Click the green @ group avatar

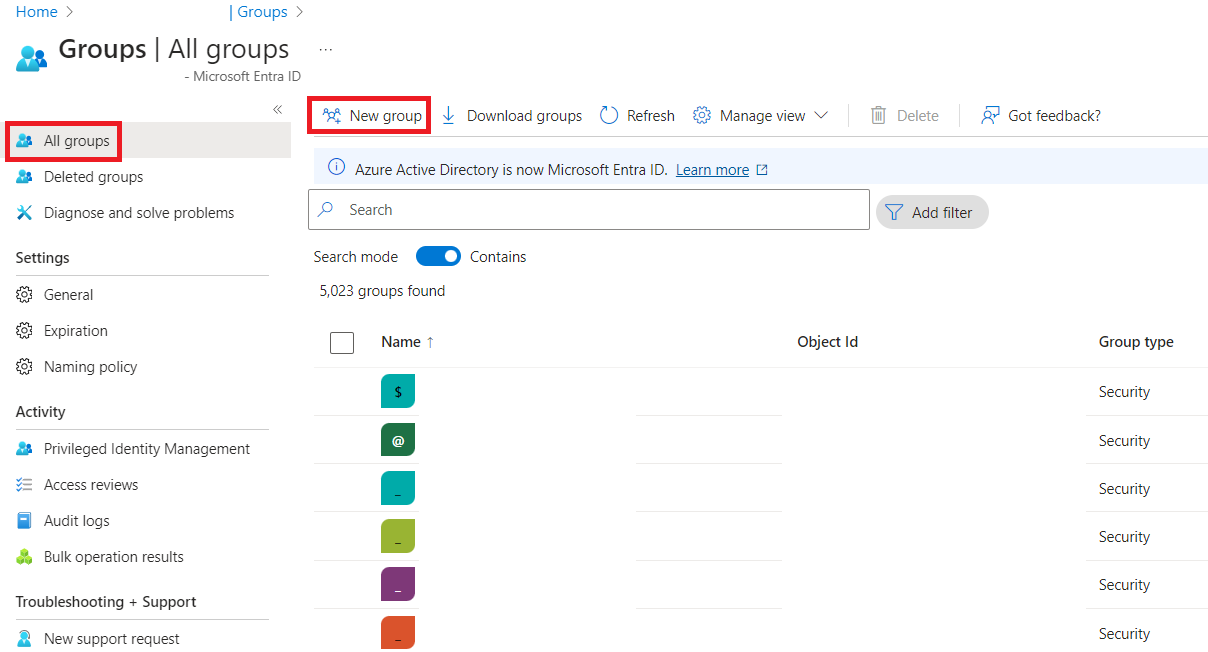[398, 439]
